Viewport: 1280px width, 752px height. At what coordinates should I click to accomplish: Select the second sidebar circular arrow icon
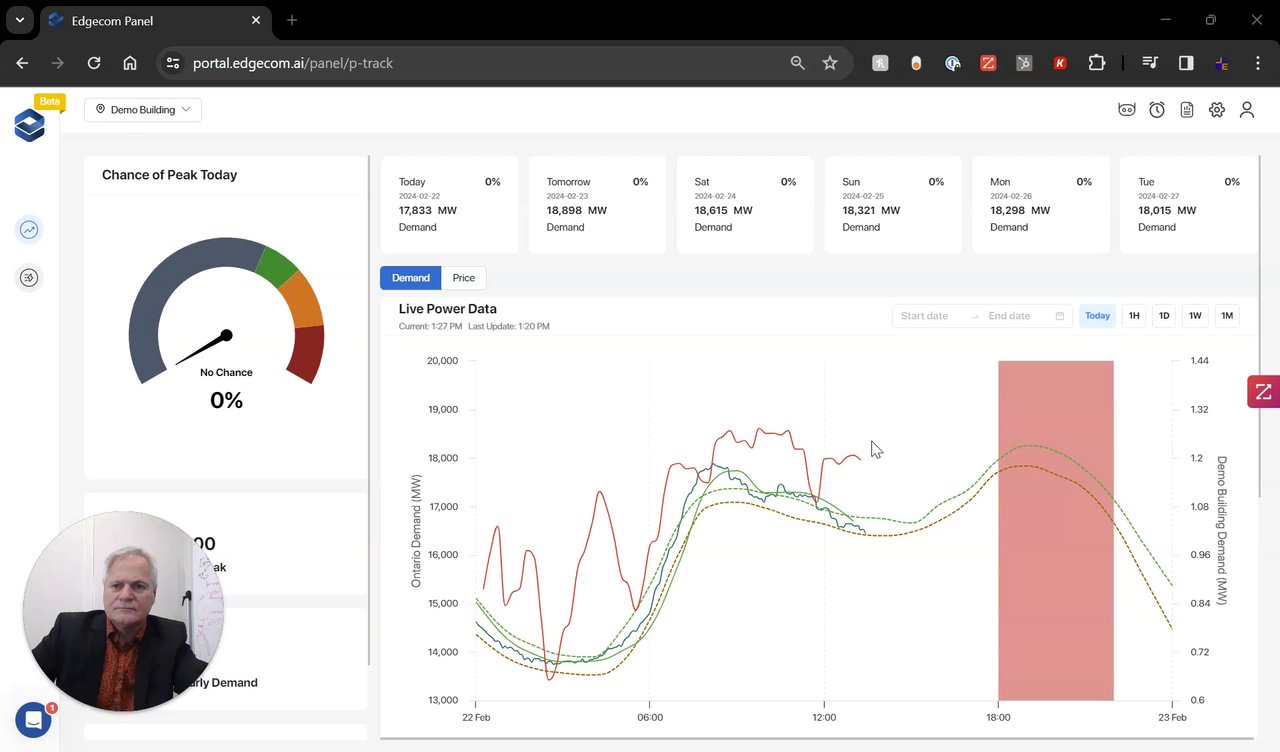click(29, 278)
